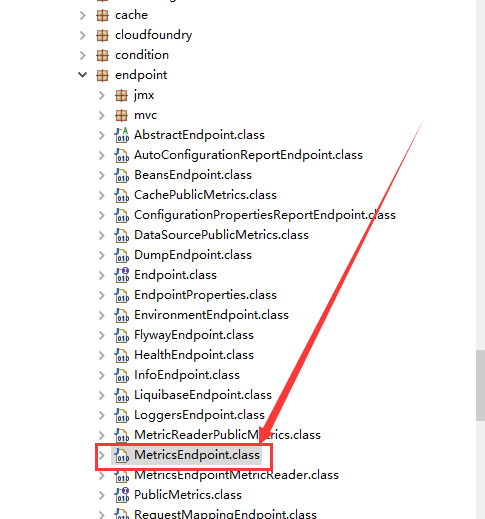Click the MetricReaderPublicMetrics.class file icon
Screen dimensions: 485x519
[x=122, y=435]
